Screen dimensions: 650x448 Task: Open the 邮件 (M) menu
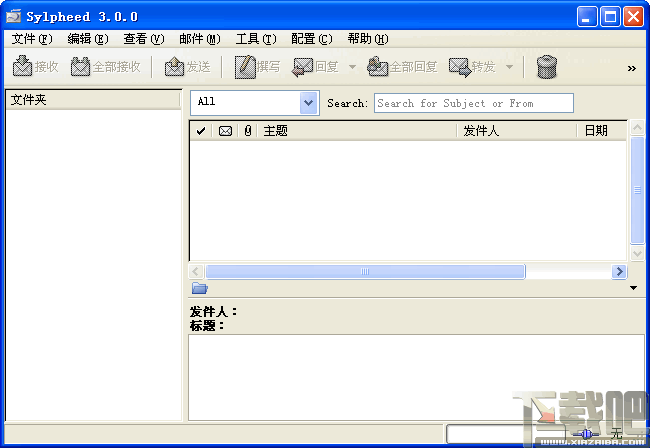(200, 39)
